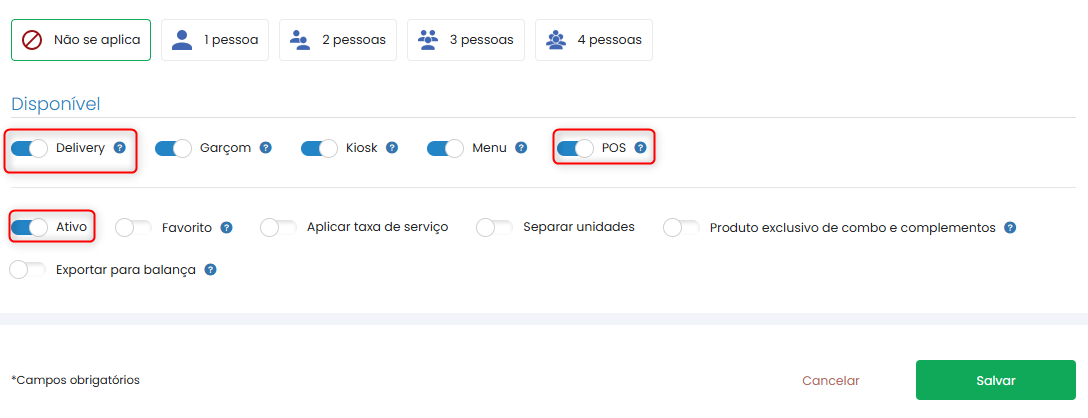This screenshot has width=1088, height=418.
Task: Enable the Favorito toggle
Action: (133, 228)
